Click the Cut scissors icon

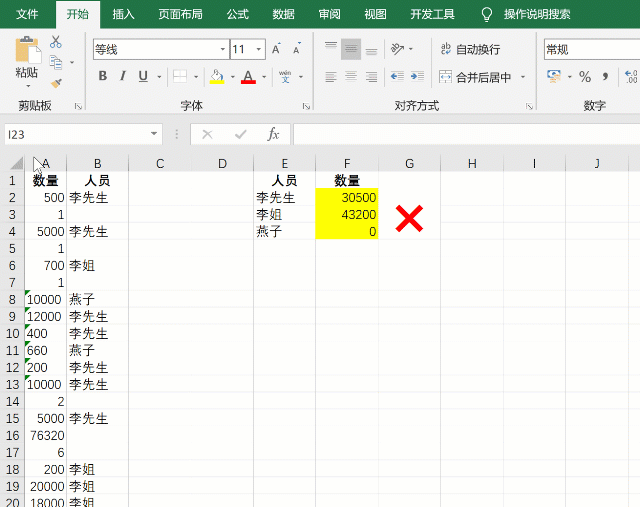click(x=56, y=42)
